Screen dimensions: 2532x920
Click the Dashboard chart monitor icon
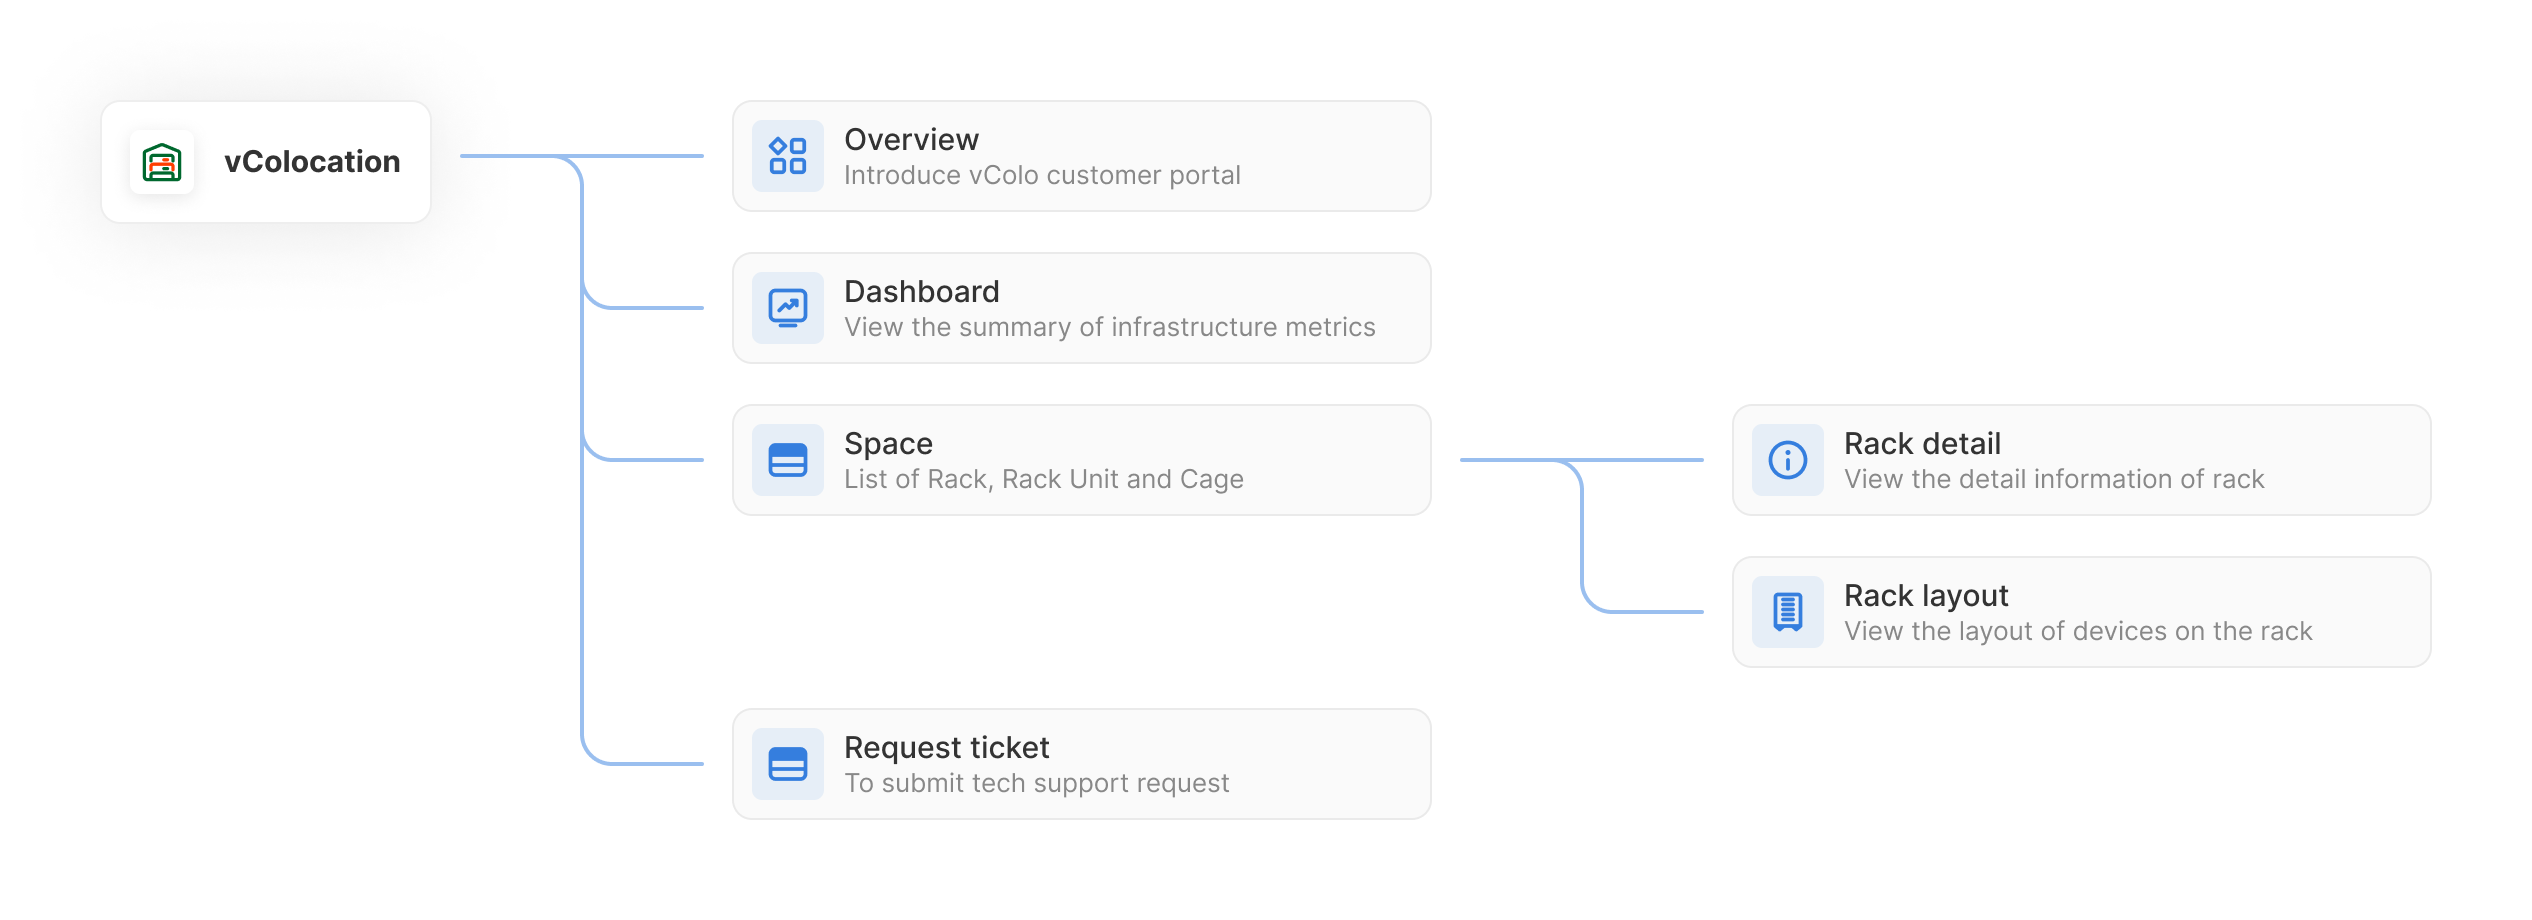(x=788, y=308)
